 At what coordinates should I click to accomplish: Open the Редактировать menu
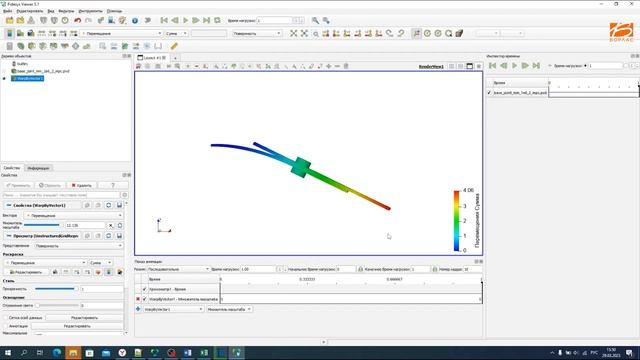29,11
